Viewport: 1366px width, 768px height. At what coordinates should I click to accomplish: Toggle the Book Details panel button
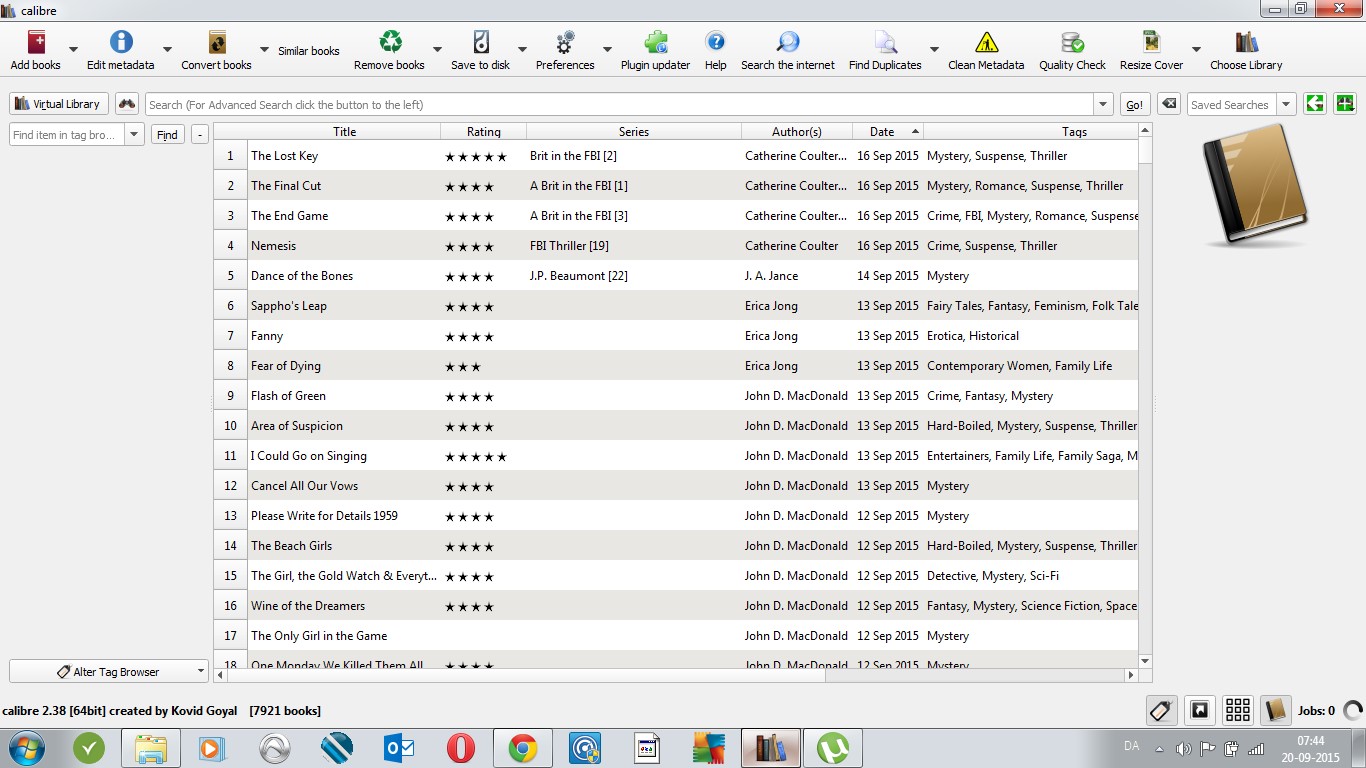(x=1275, y=710)
